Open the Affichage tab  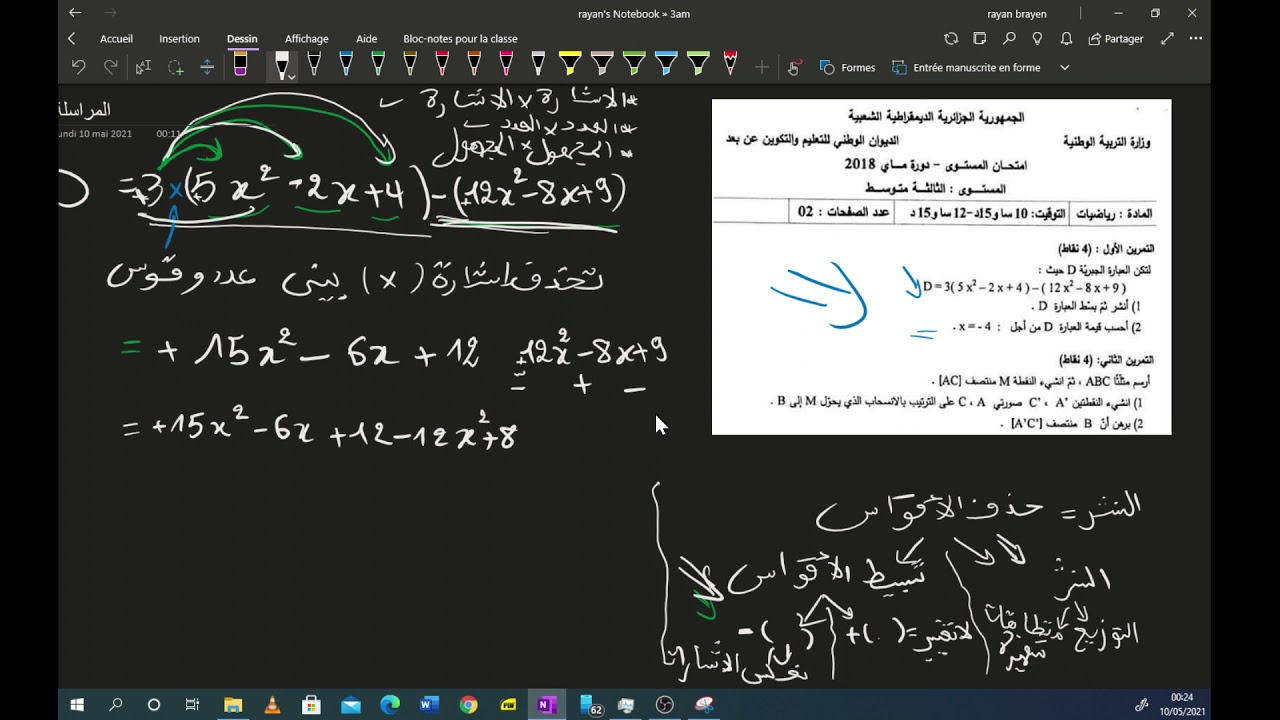coord(306,39)
